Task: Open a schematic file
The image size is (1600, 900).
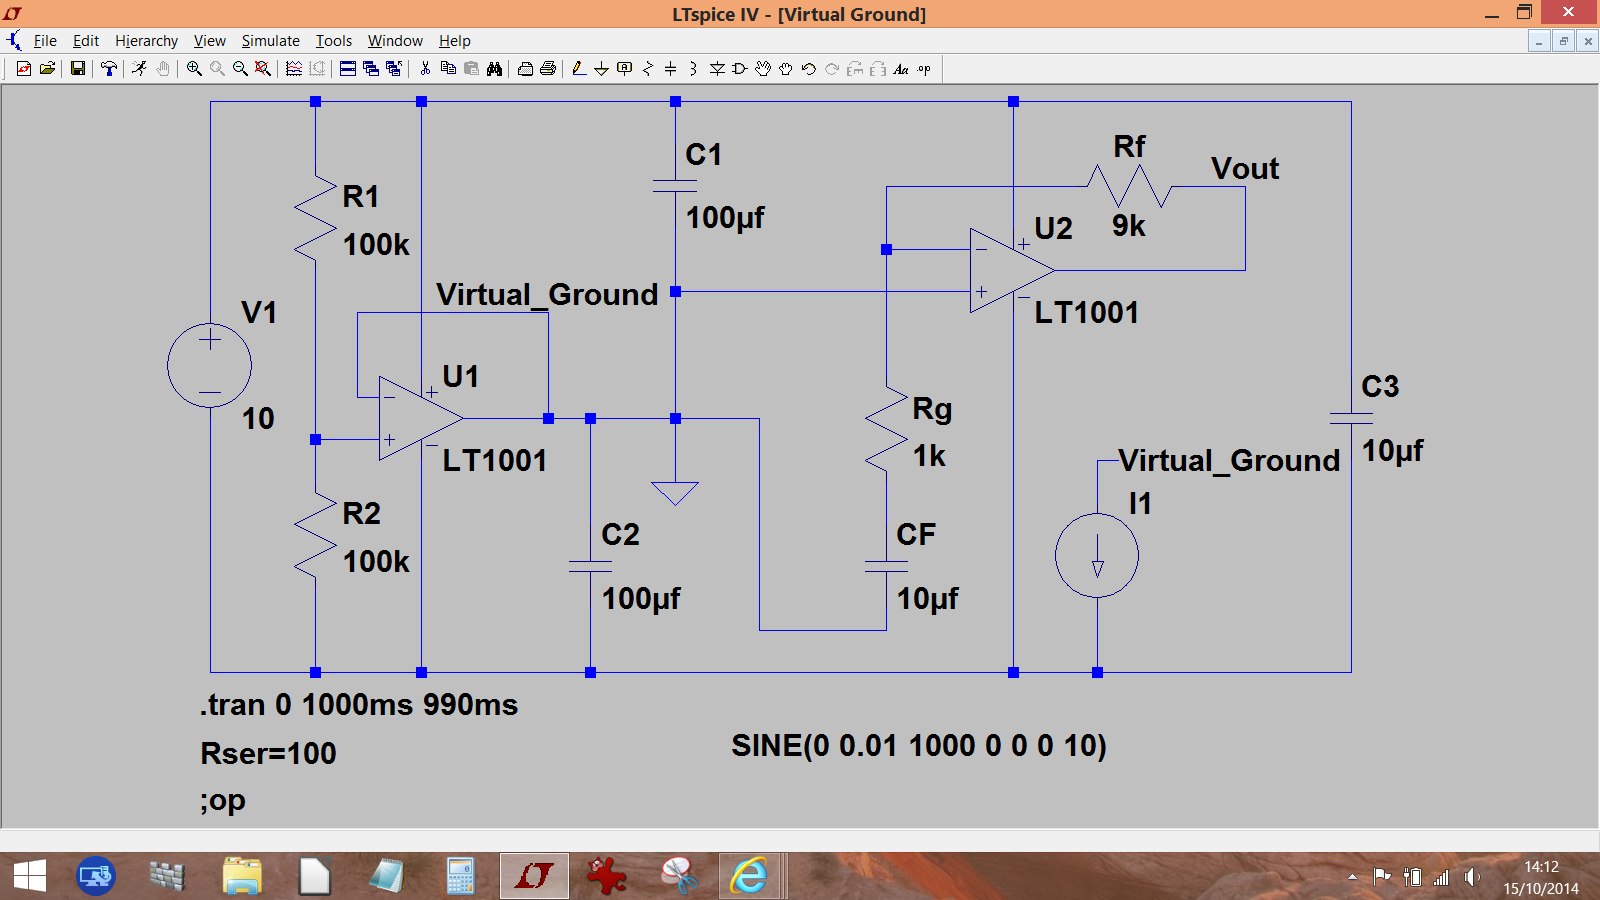Action: coord(47,69)
